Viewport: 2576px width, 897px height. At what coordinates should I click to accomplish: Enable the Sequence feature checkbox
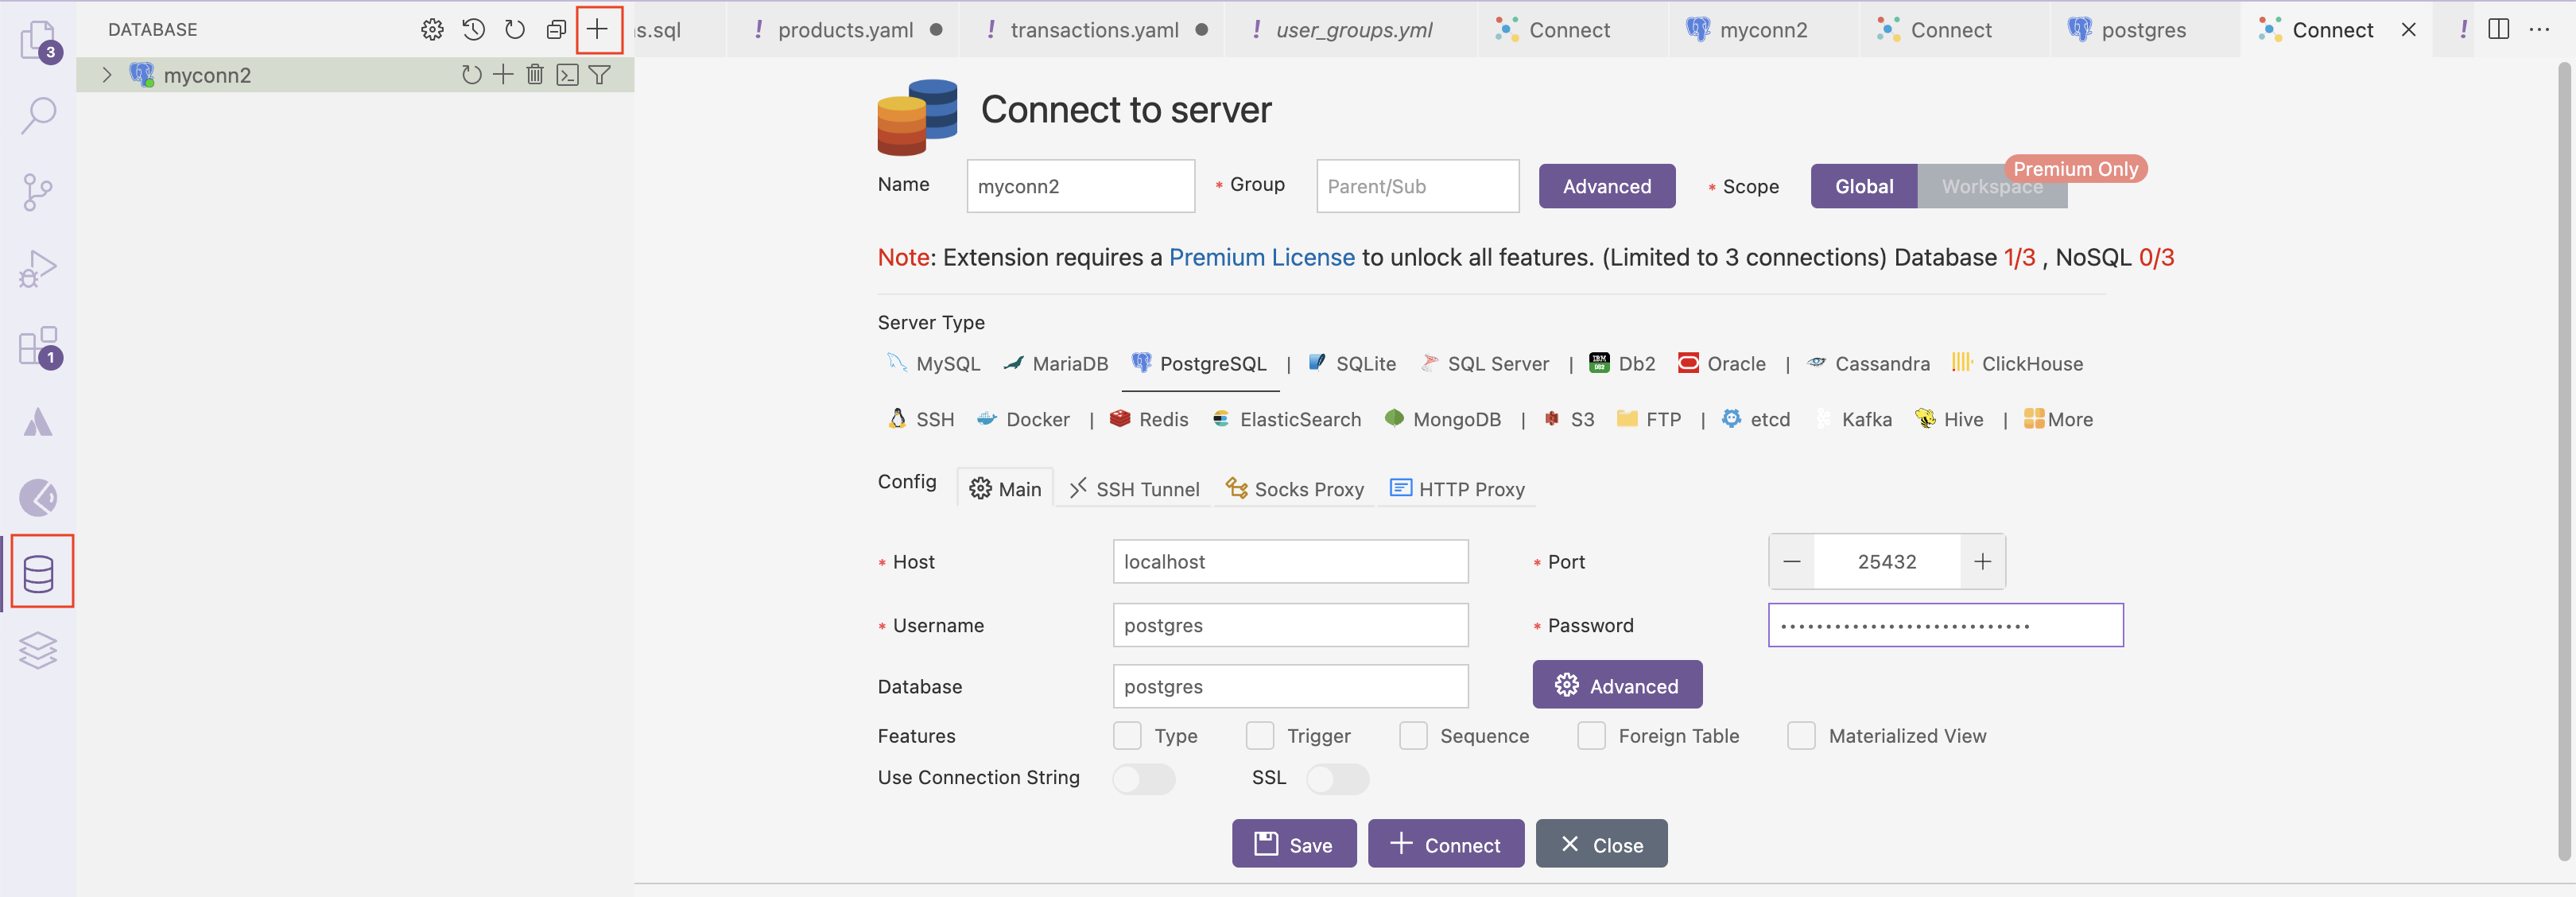(1413, 736)
